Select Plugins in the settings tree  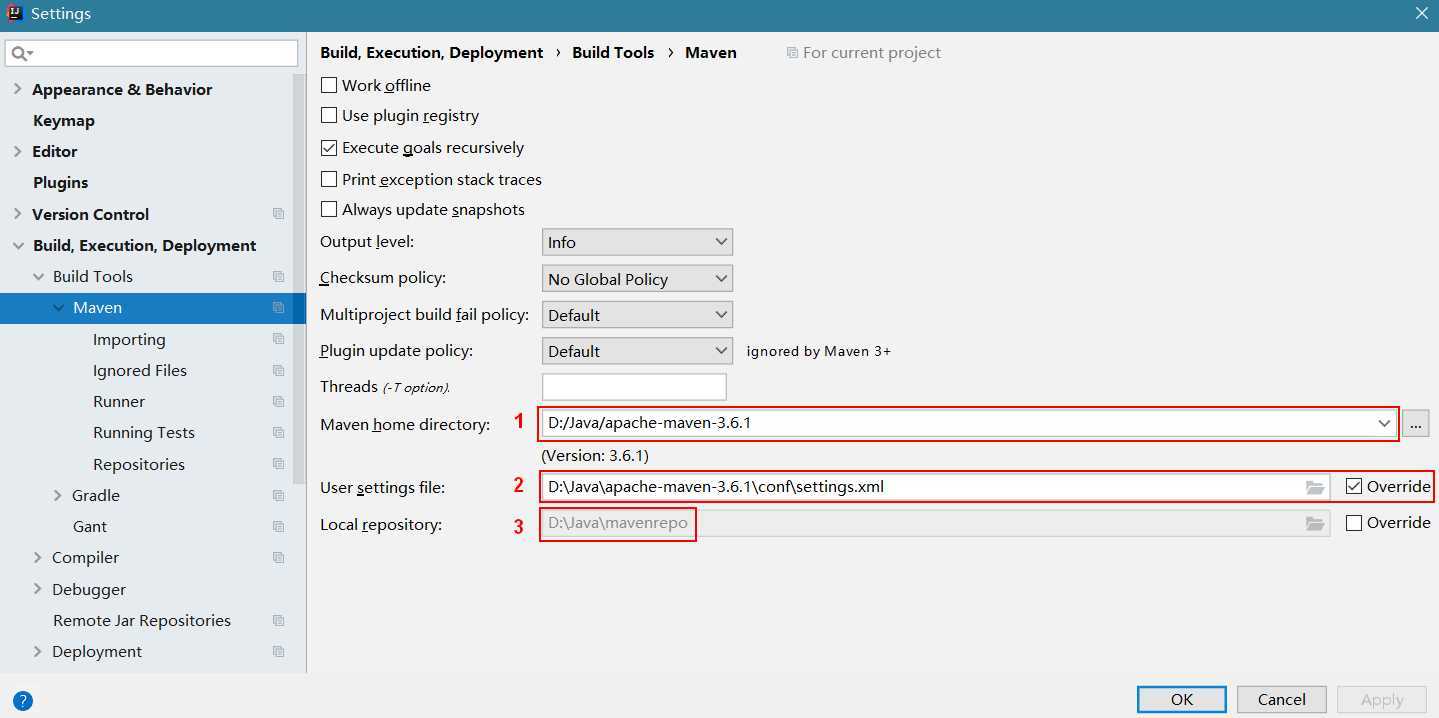tap(61, 182)
